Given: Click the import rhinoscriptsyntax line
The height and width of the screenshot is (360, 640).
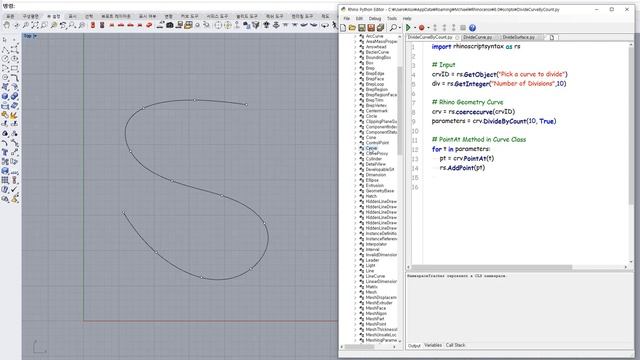Looking at the screenshot, I should [476, 47].
